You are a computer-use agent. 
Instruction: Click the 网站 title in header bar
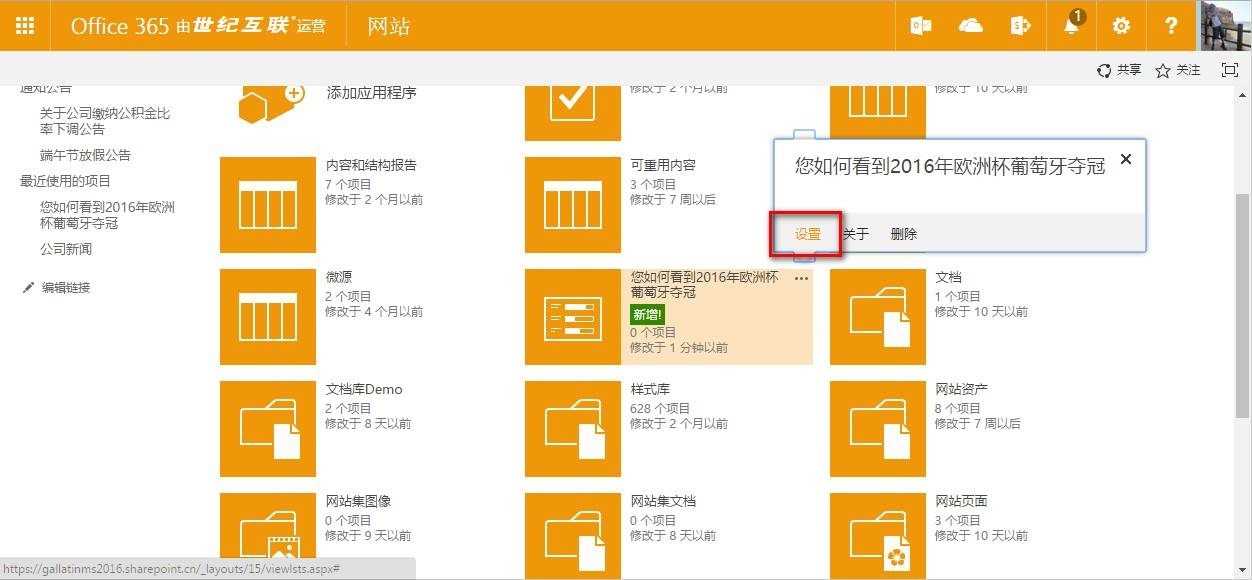(x=388, y=26)
